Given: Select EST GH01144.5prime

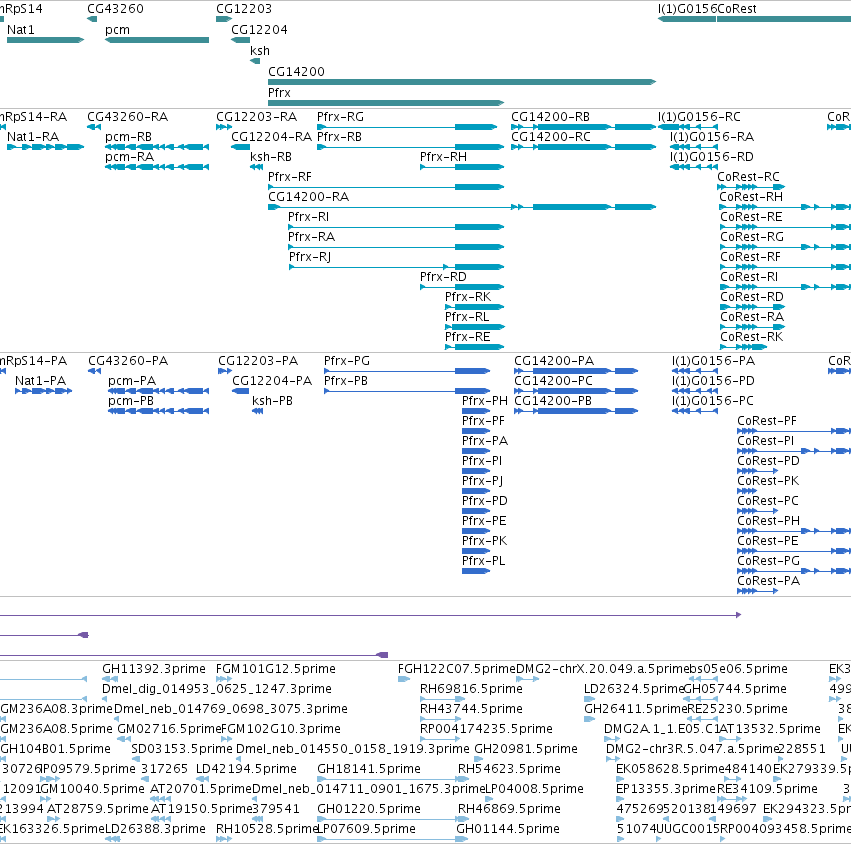Looking at the screenshot, I should pyautogui.click(x=461, y=839).
